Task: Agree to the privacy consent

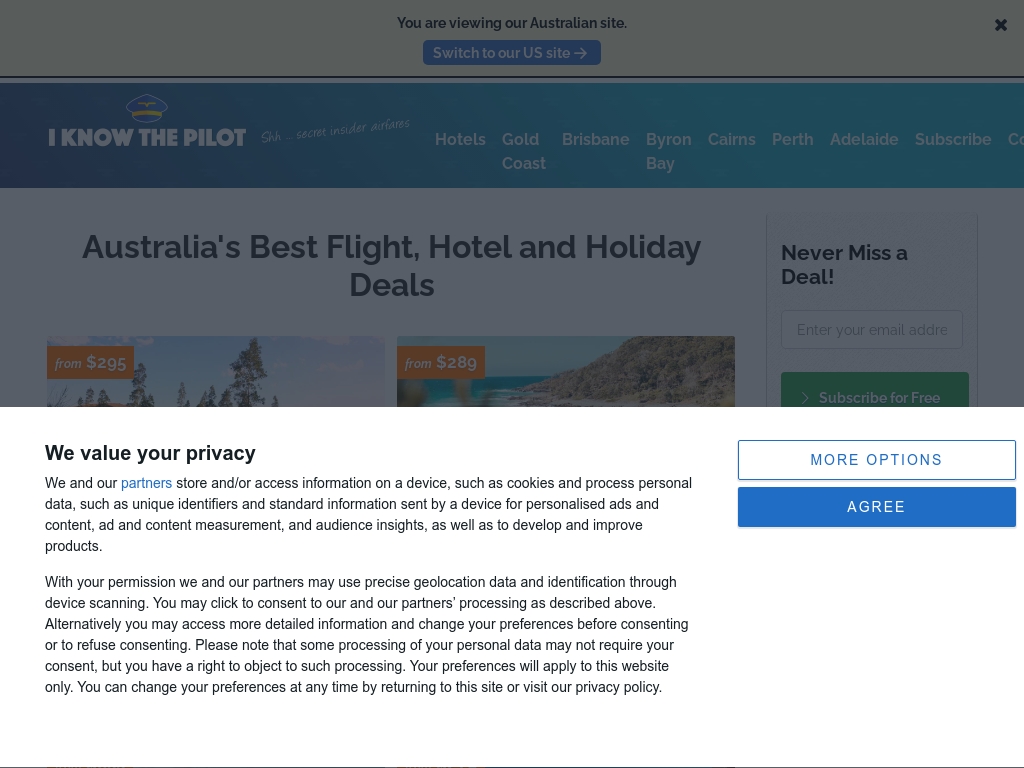Action: point(876,507)
